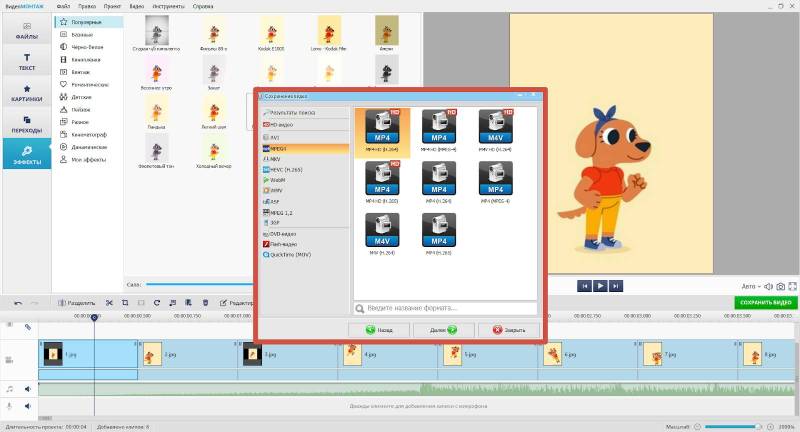Viewport: 800px width, 432px height.
Task: Adjust the timeline Масштаб zoom slider
Action: pyautogui.click(x=733, y=426)
